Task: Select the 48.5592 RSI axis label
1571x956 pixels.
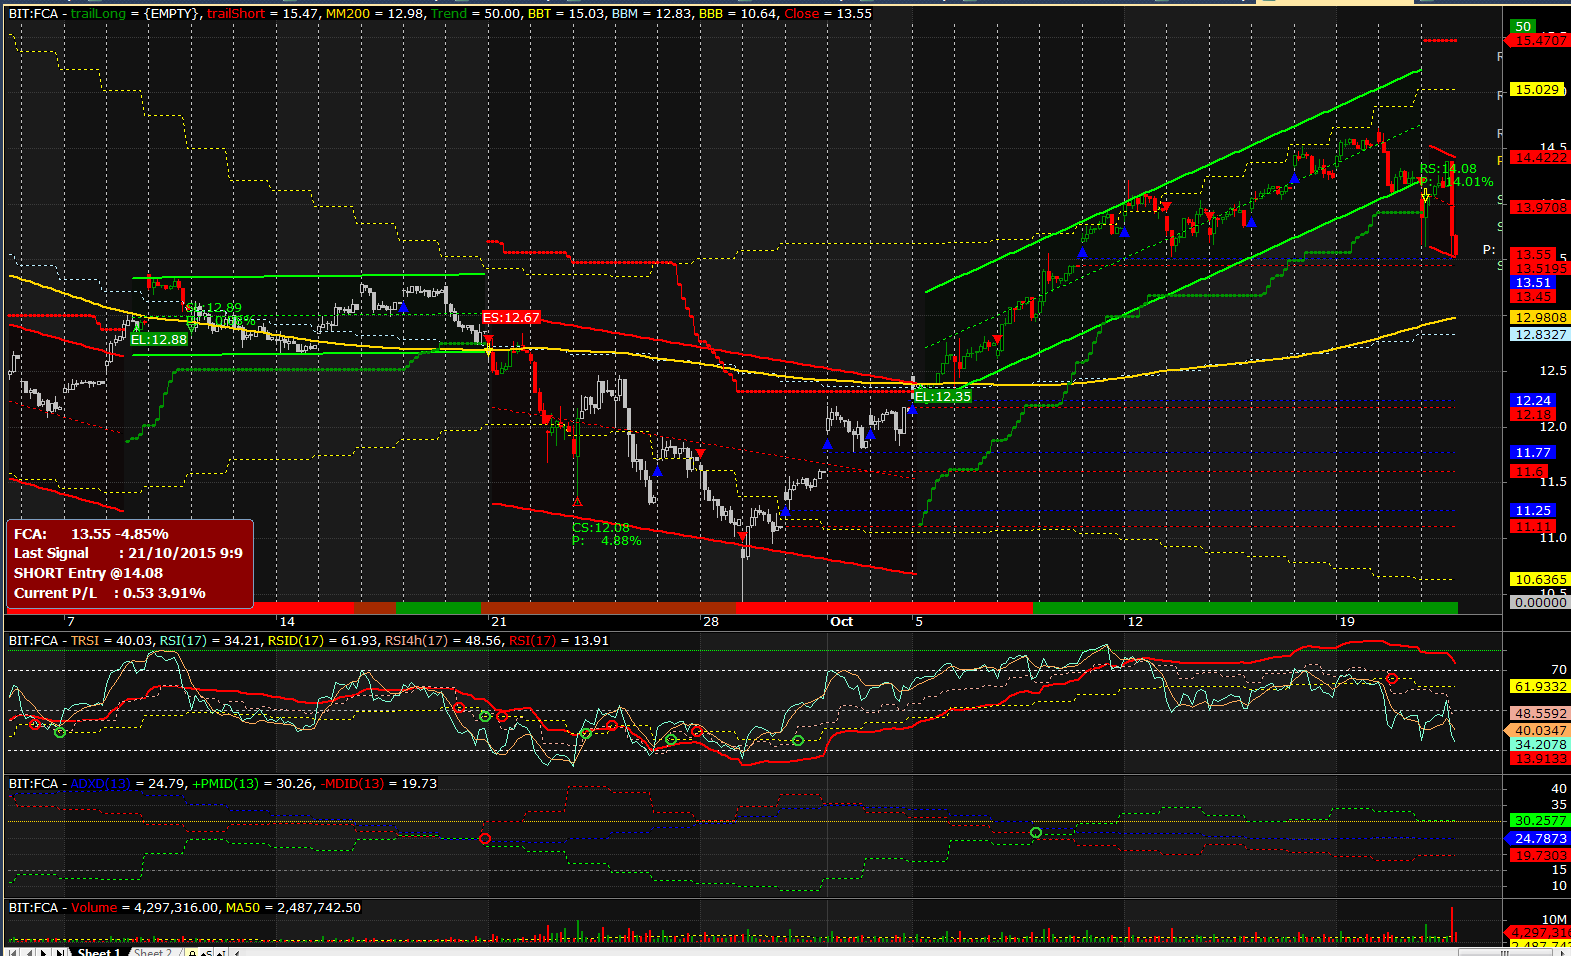Action: 1540,713
